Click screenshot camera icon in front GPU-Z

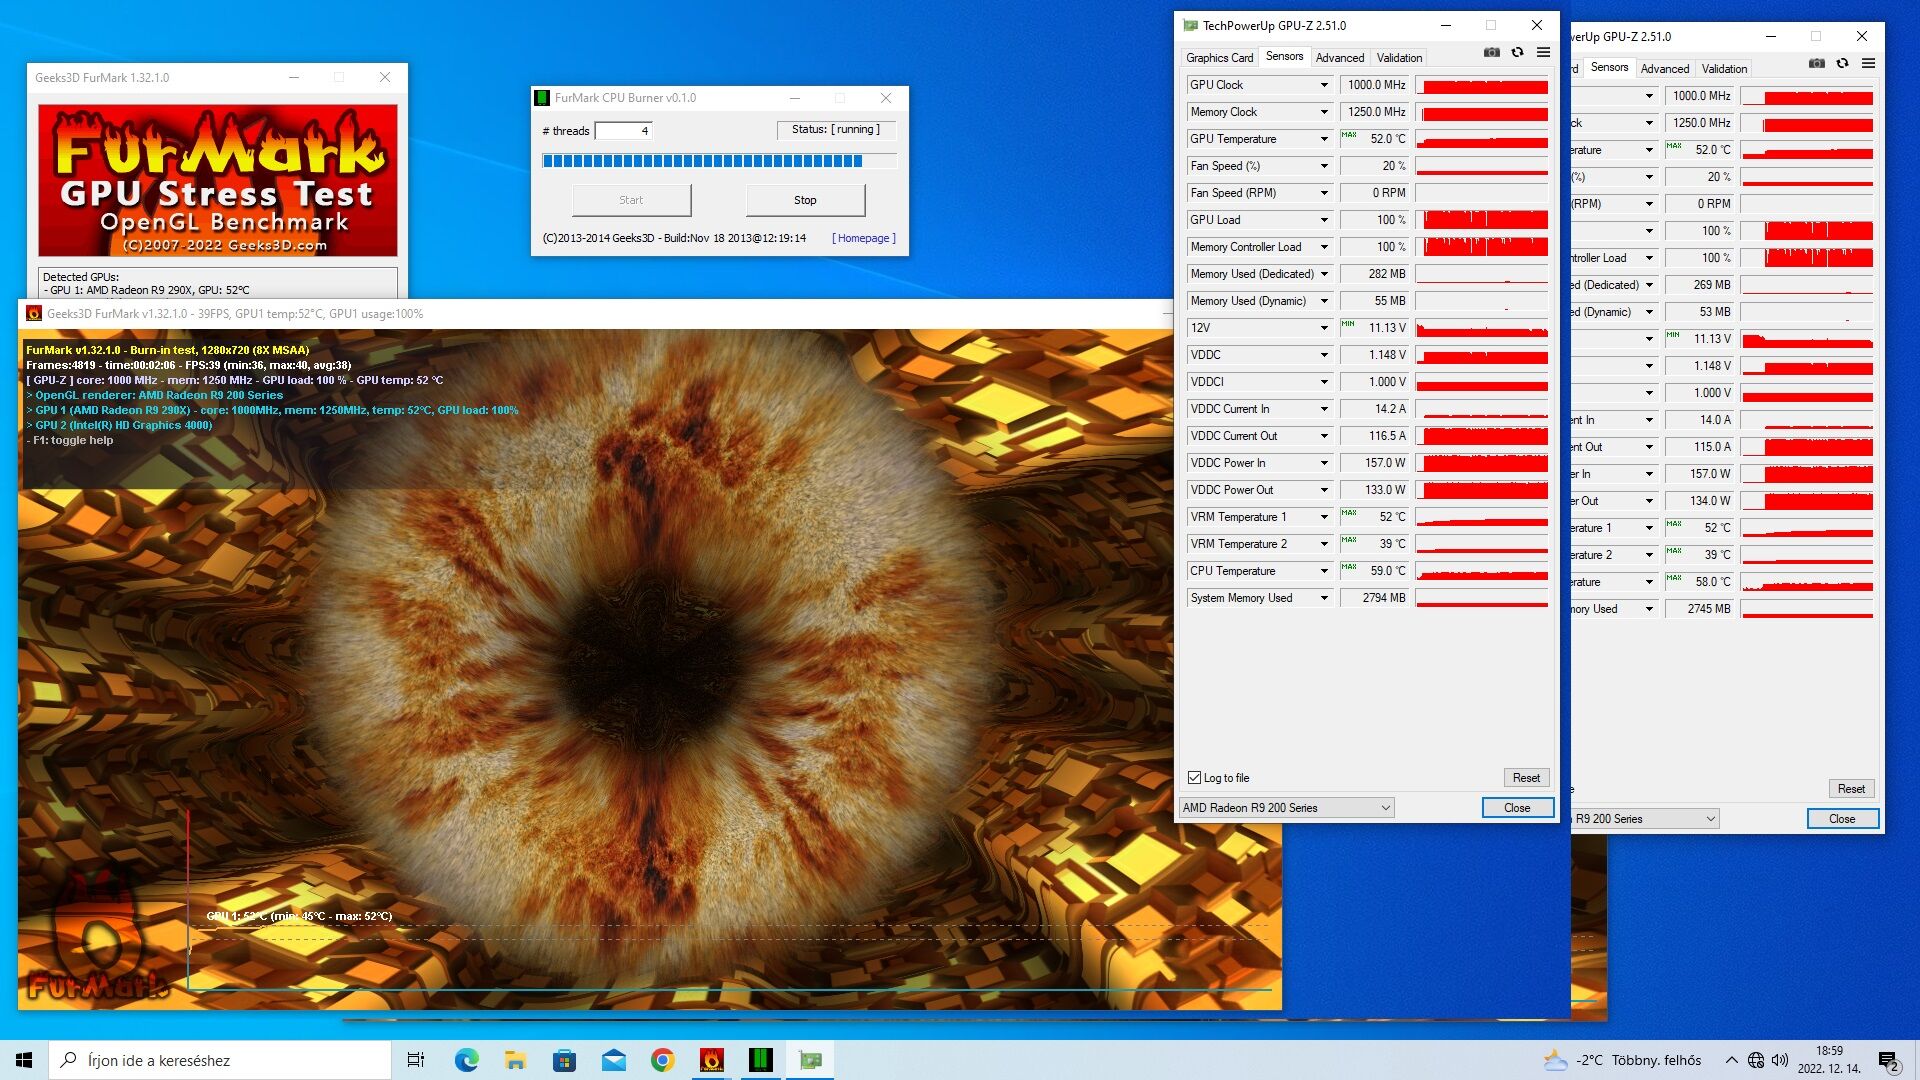coord(1491,53)
